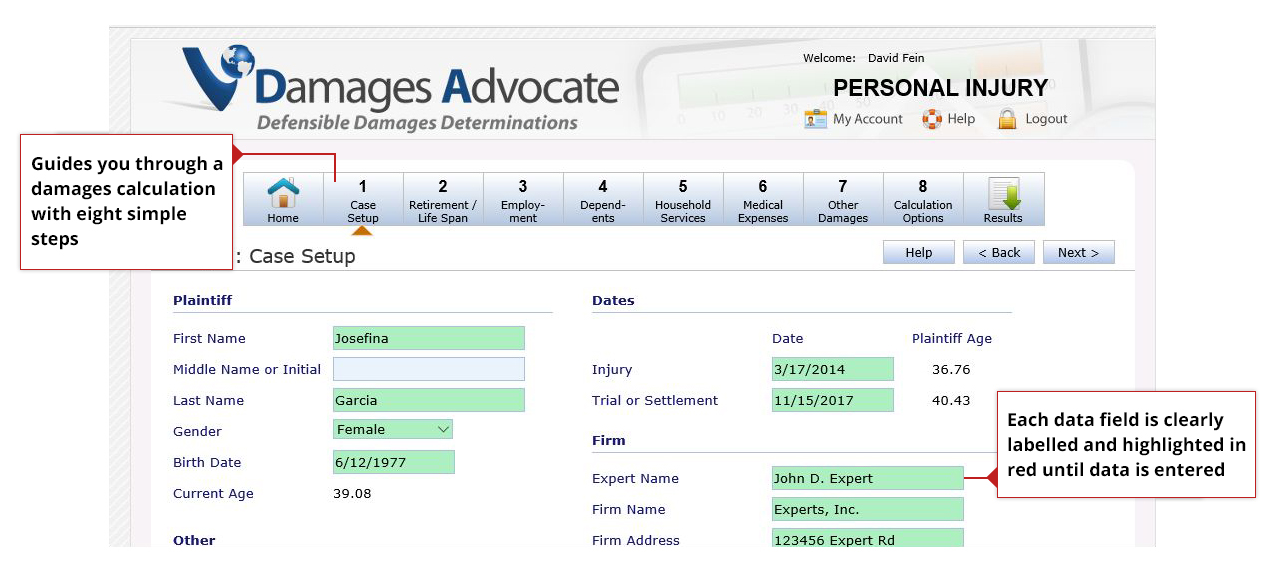Switch to step 3 Employment
This screenshot has width=1275, height=582.
(x=523, y=199)
